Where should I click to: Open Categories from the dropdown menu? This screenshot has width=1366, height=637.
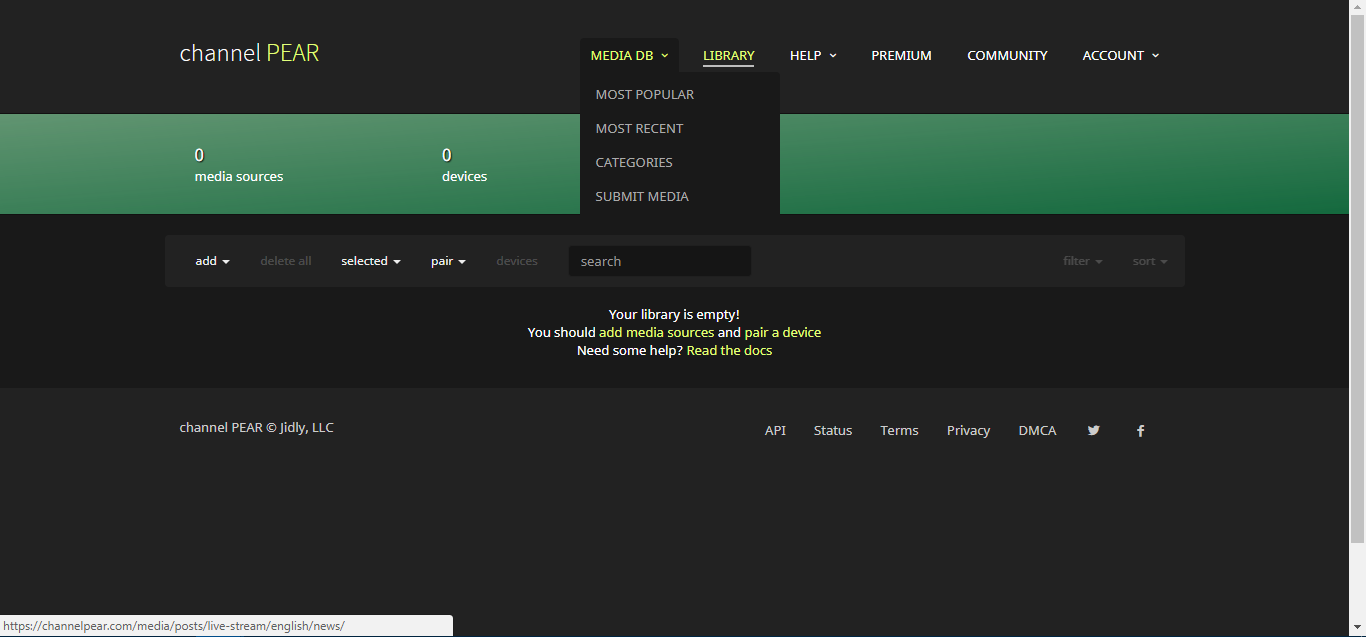click(x=634, y=162)
